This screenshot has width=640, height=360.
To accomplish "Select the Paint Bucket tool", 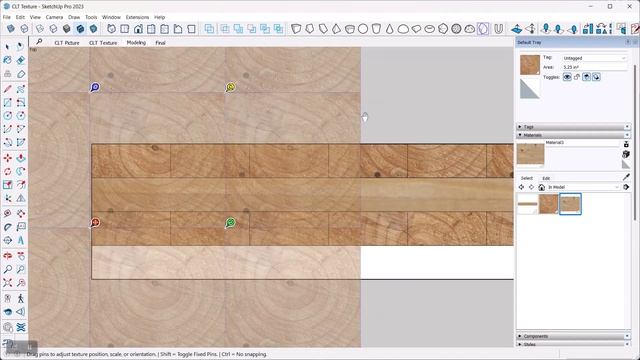I will click(x=7, y=60).
